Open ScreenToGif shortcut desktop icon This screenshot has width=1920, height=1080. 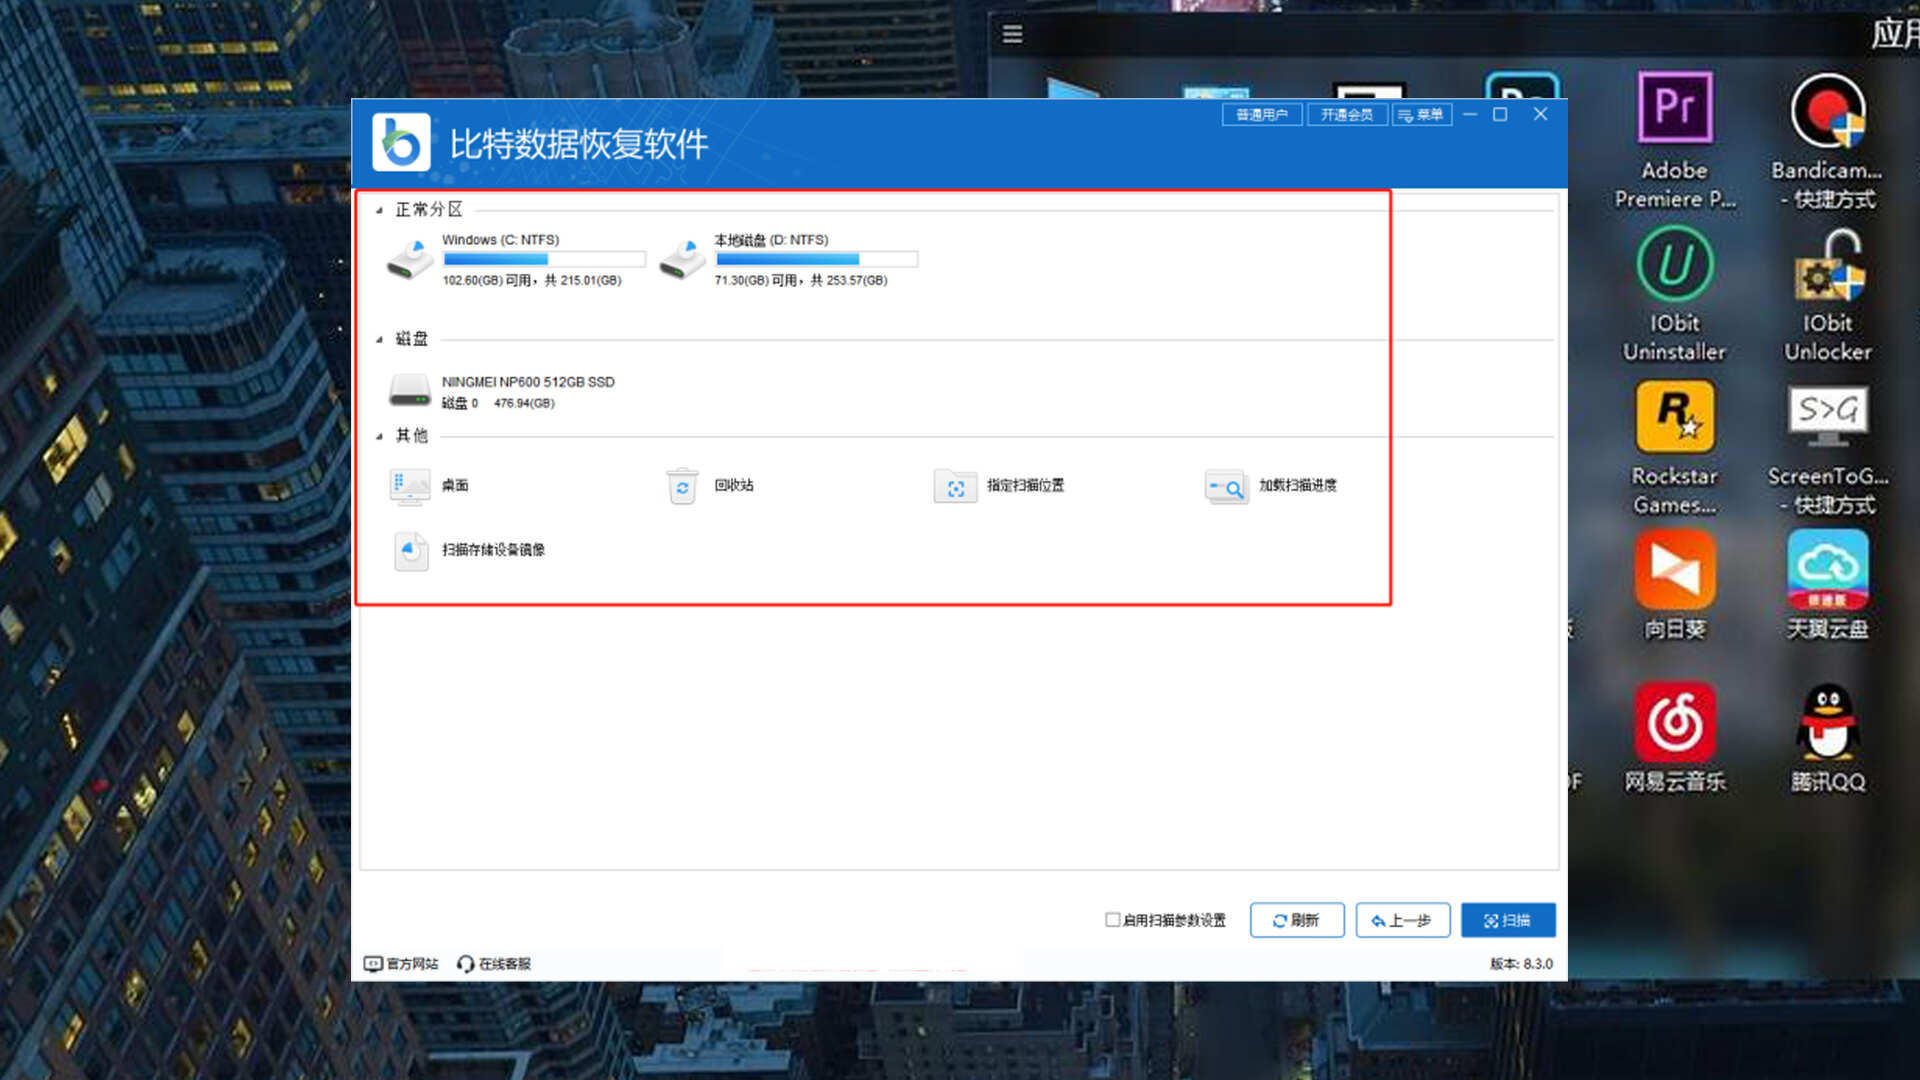[x=1828, y=415]
